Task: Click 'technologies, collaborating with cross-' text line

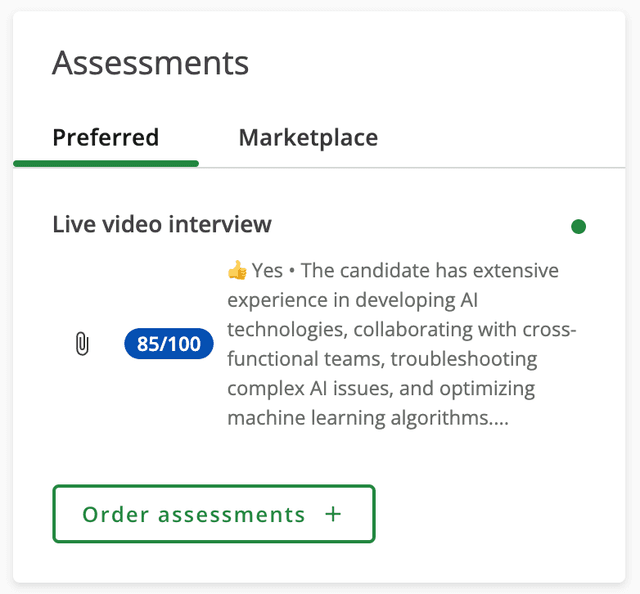Action: (x=401, y=330)
